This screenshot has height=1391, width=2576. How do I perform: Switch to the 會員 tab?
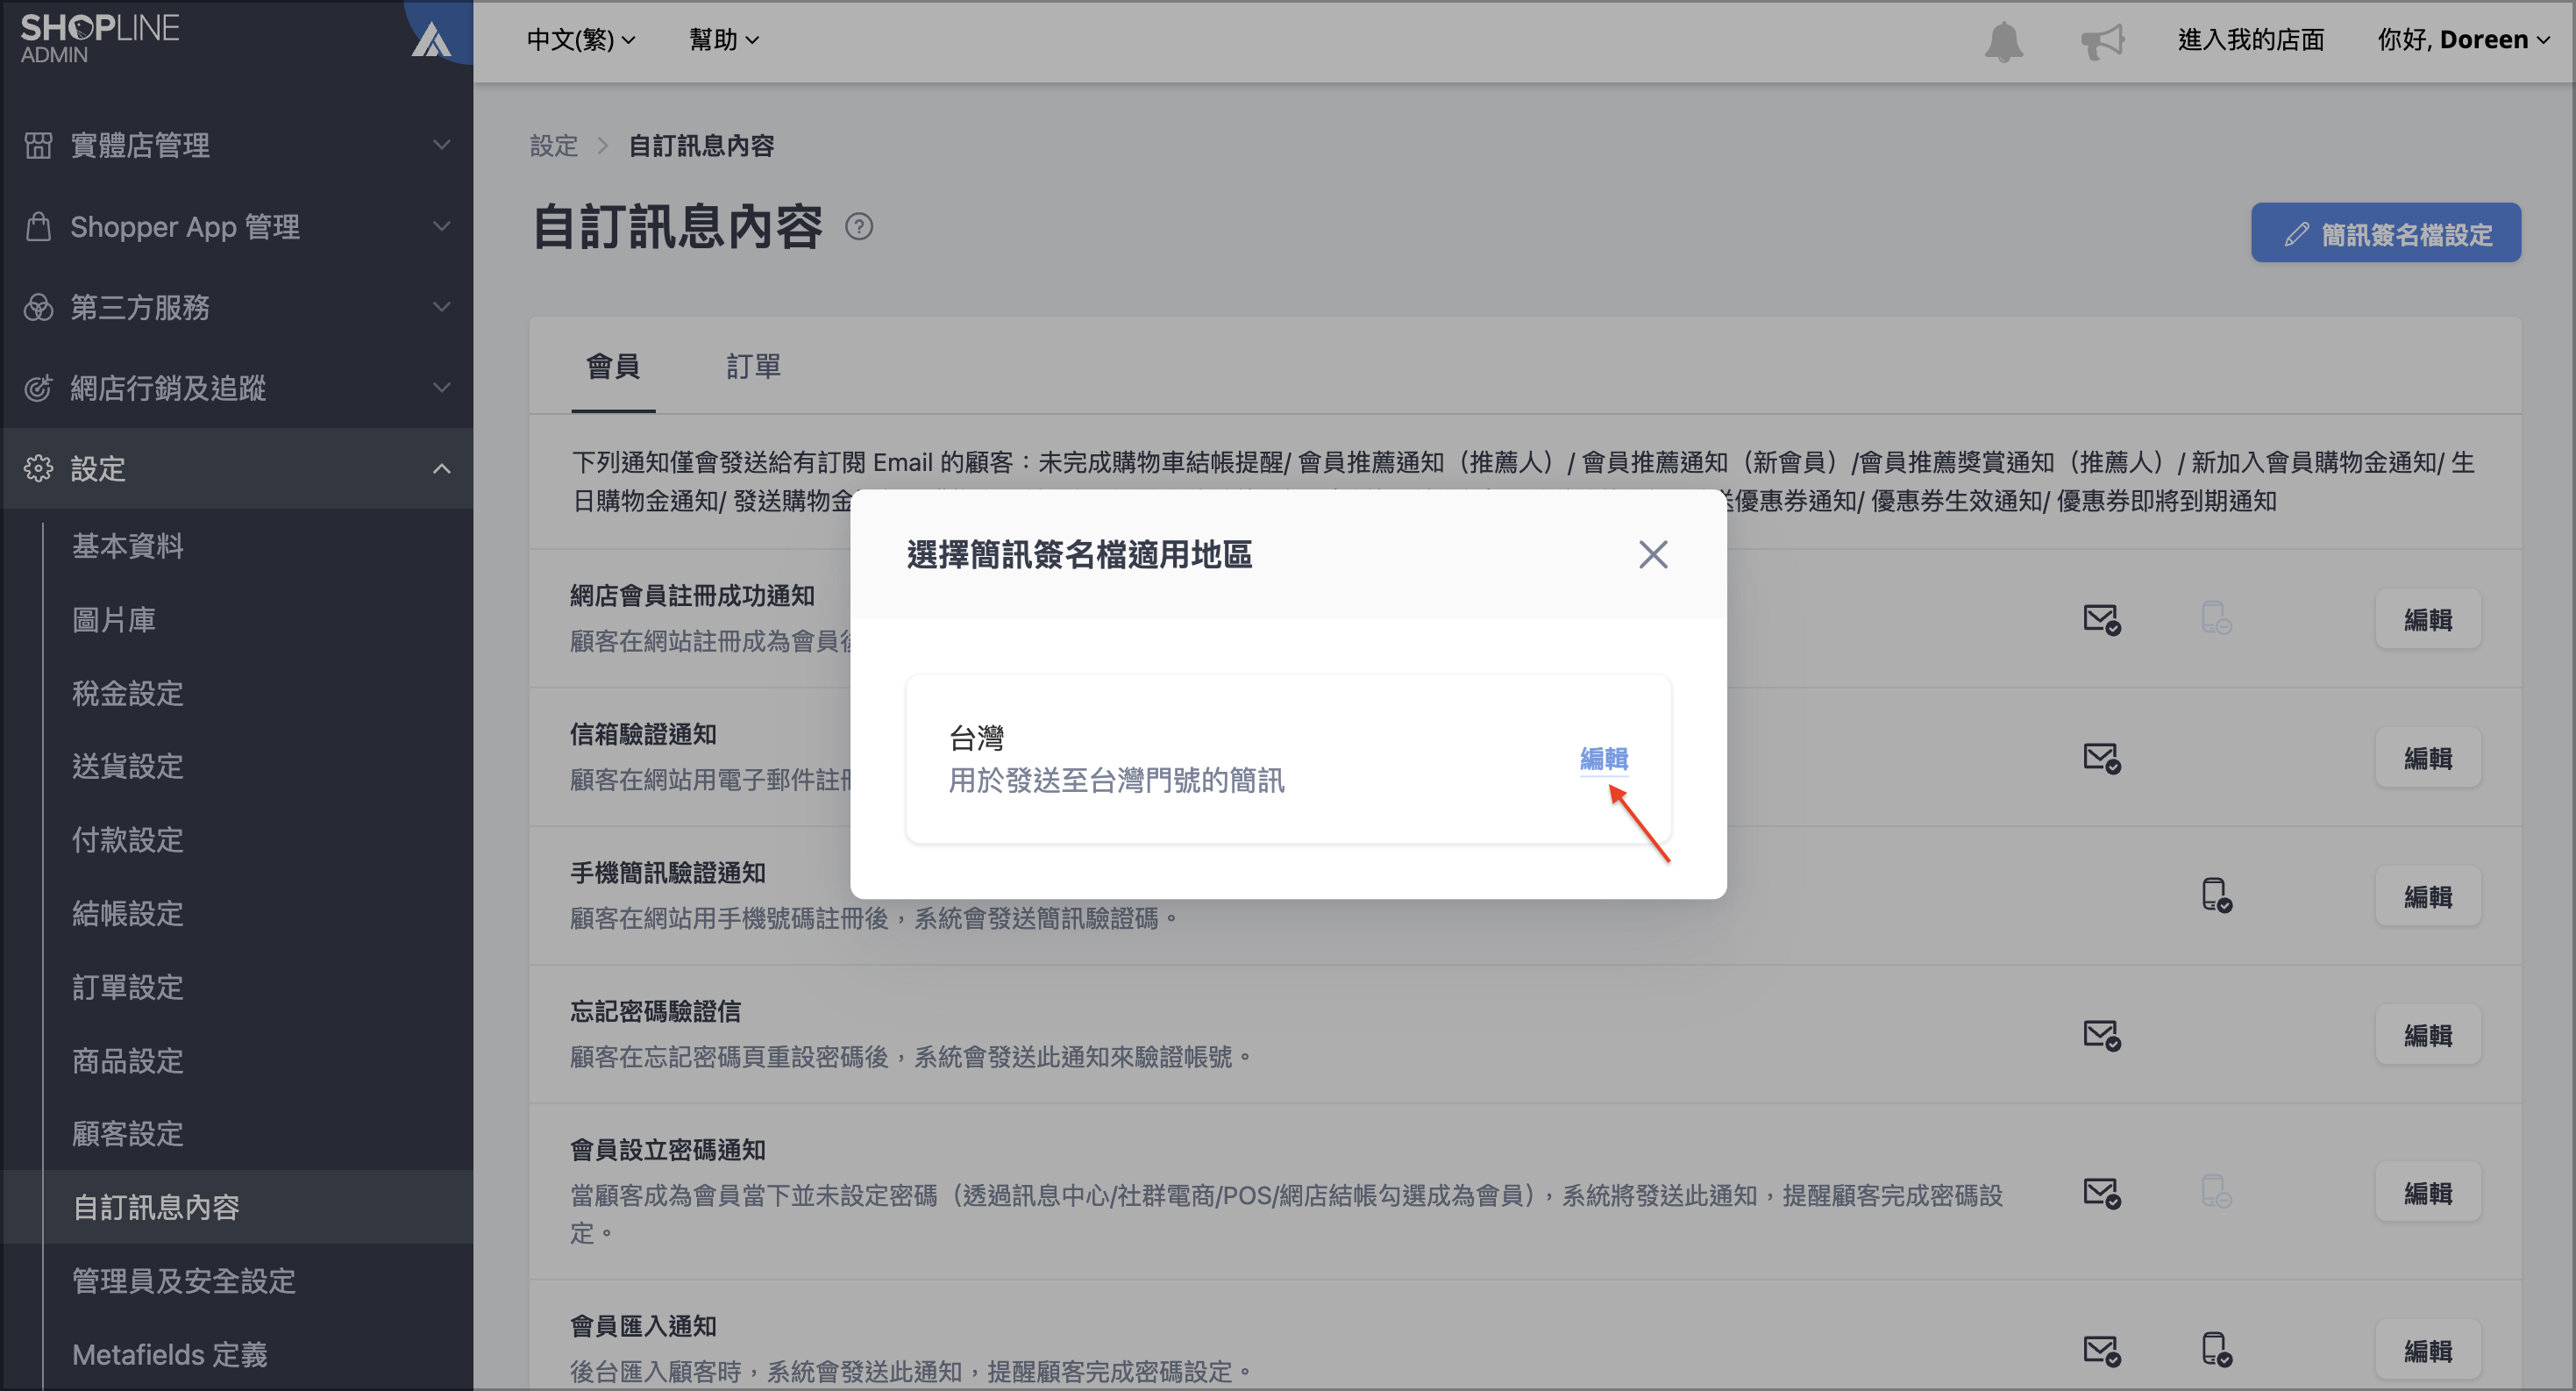(613, 366)
